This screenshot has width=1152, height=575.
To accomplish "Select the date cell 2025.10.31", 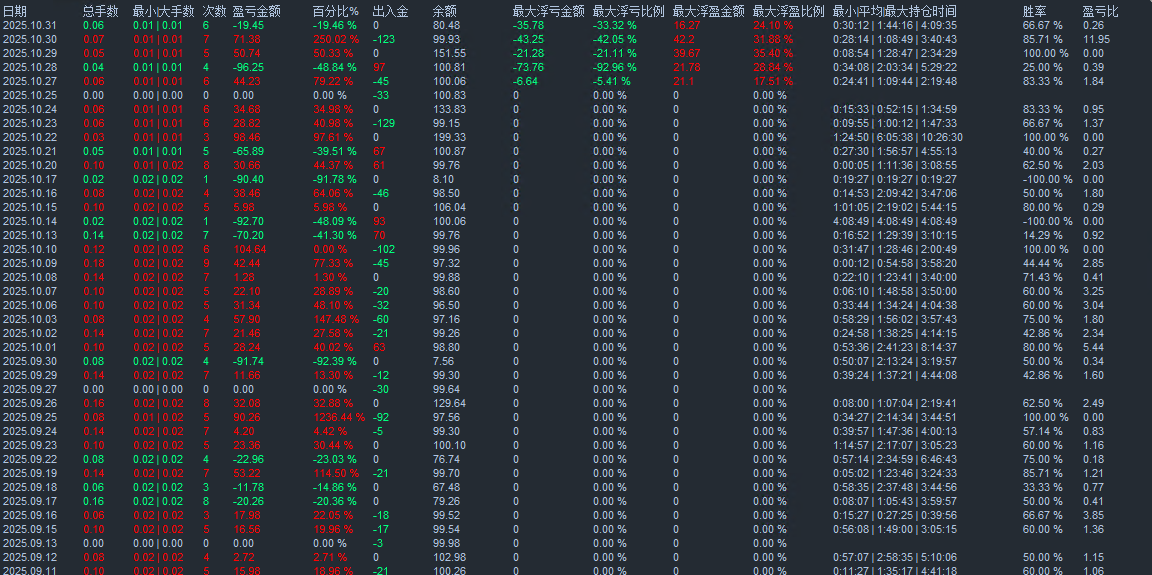I will point(30,25).
